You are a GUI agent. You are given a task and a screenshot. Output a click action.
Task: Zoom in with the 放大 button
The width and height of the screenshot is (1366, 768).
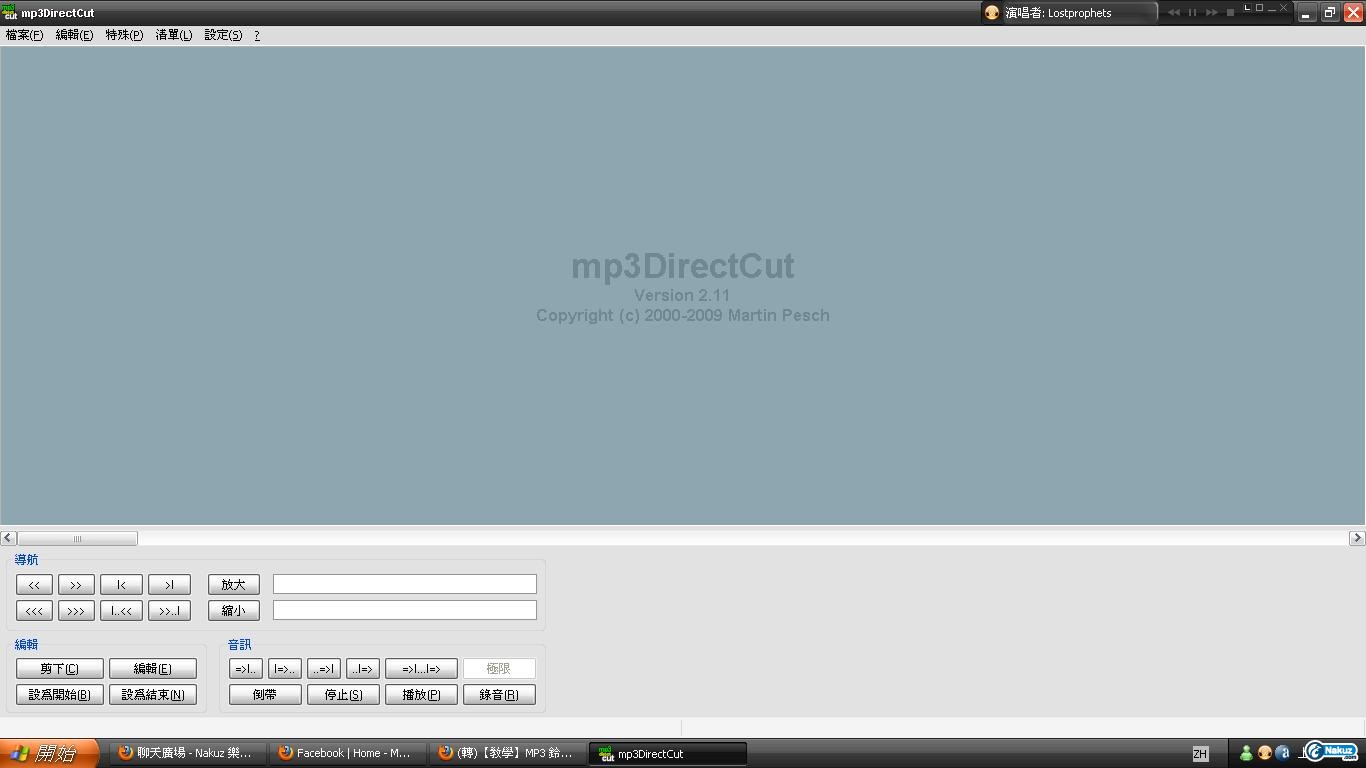tap(234, 585)
